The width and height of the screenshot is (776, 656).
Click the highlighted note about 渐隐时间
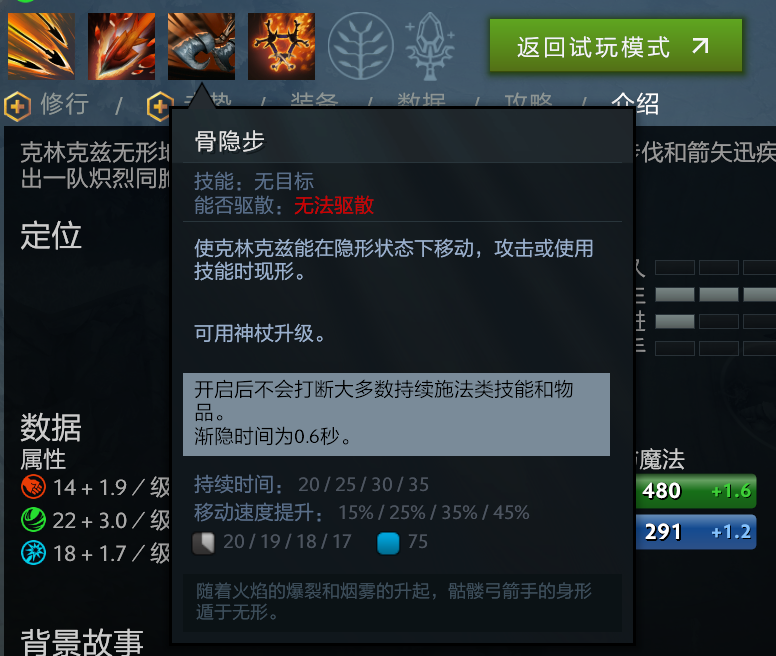(396, 414)
